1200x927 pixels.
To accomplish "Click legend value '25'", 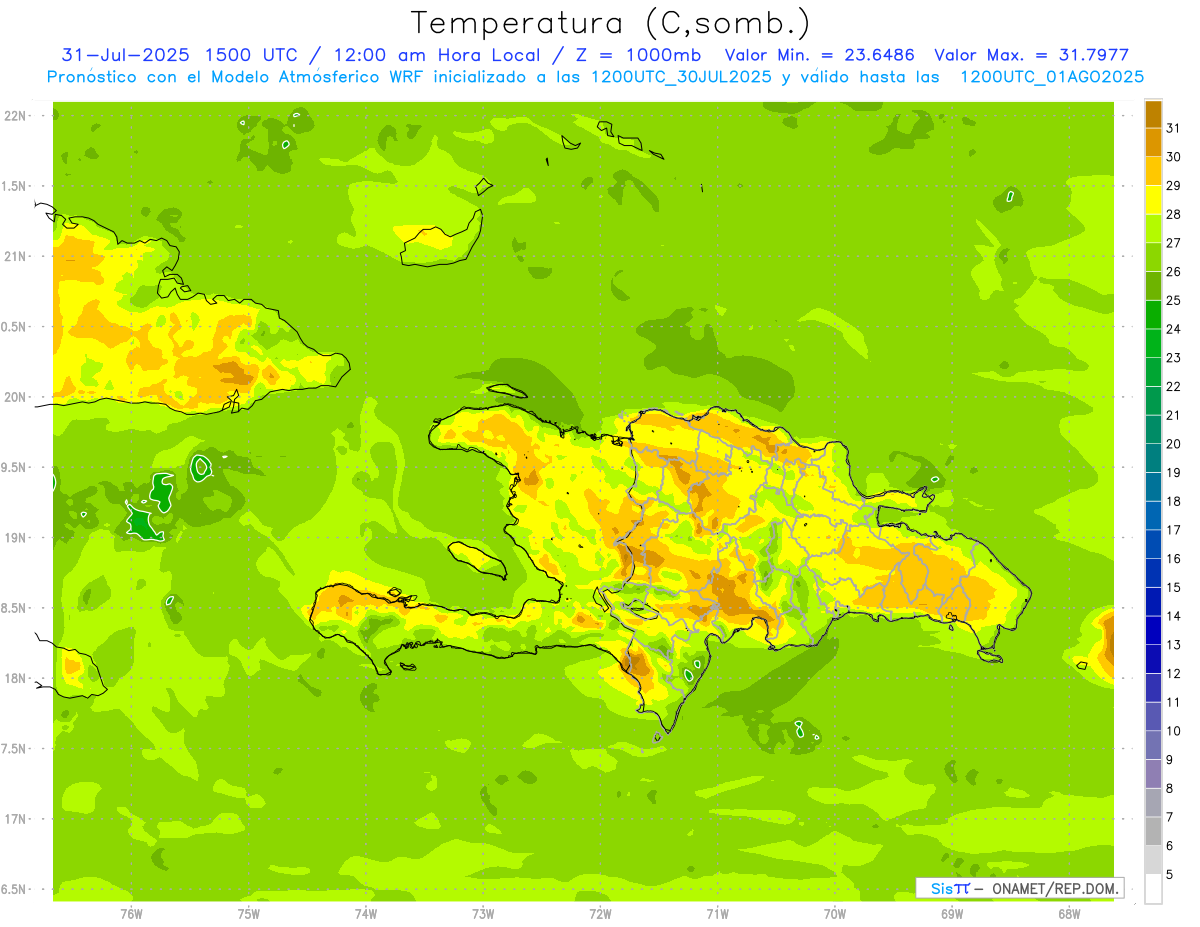I will [1173, 300].
